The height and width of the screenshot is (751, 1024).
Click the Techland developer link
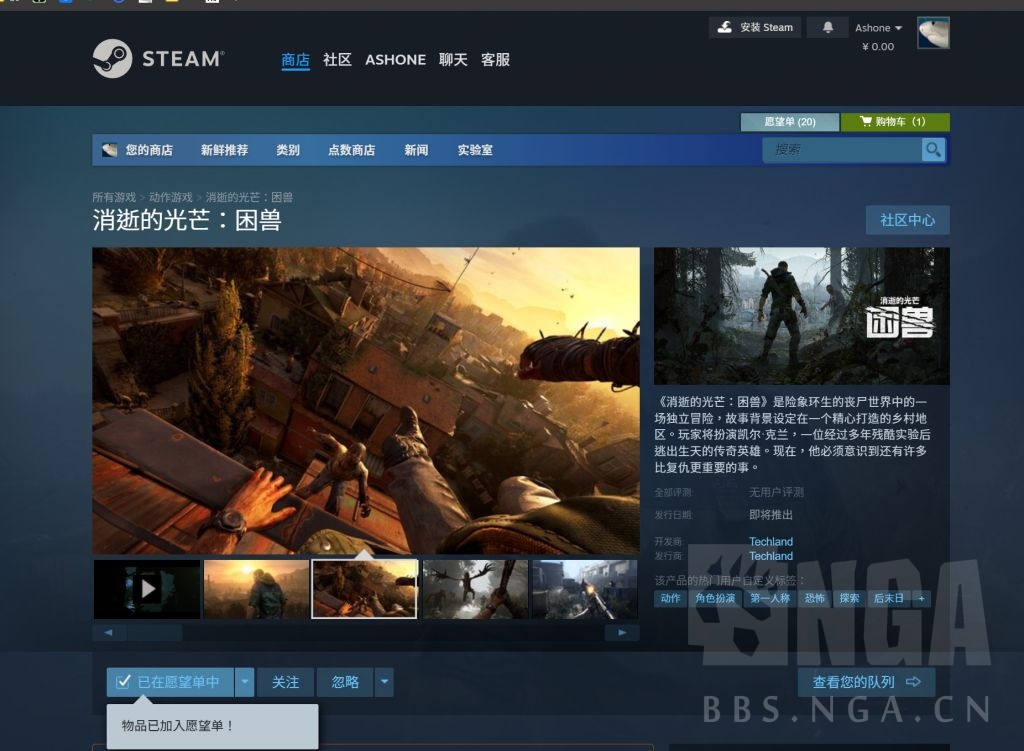[771, 541]
